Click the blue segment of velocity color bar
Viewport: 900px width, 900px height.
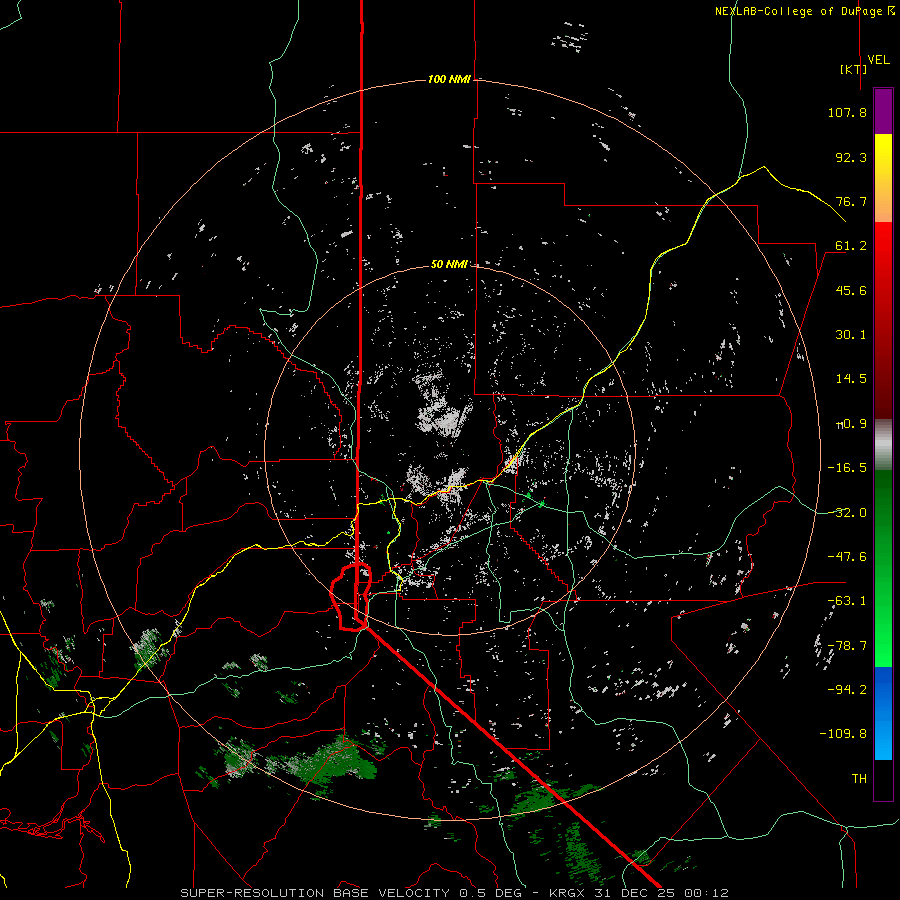click(x=883, y=713)
